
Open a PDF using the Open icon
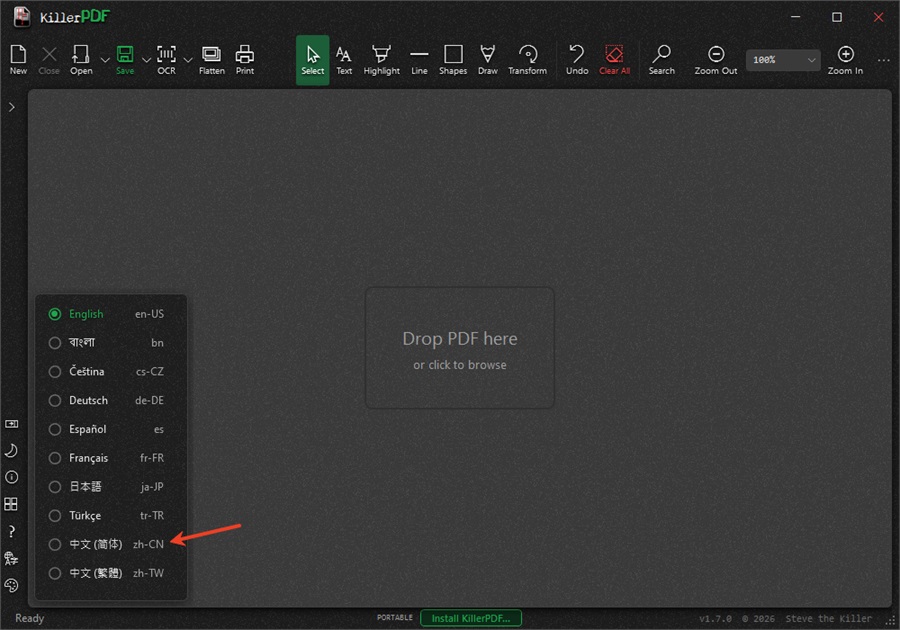(81, 60)
